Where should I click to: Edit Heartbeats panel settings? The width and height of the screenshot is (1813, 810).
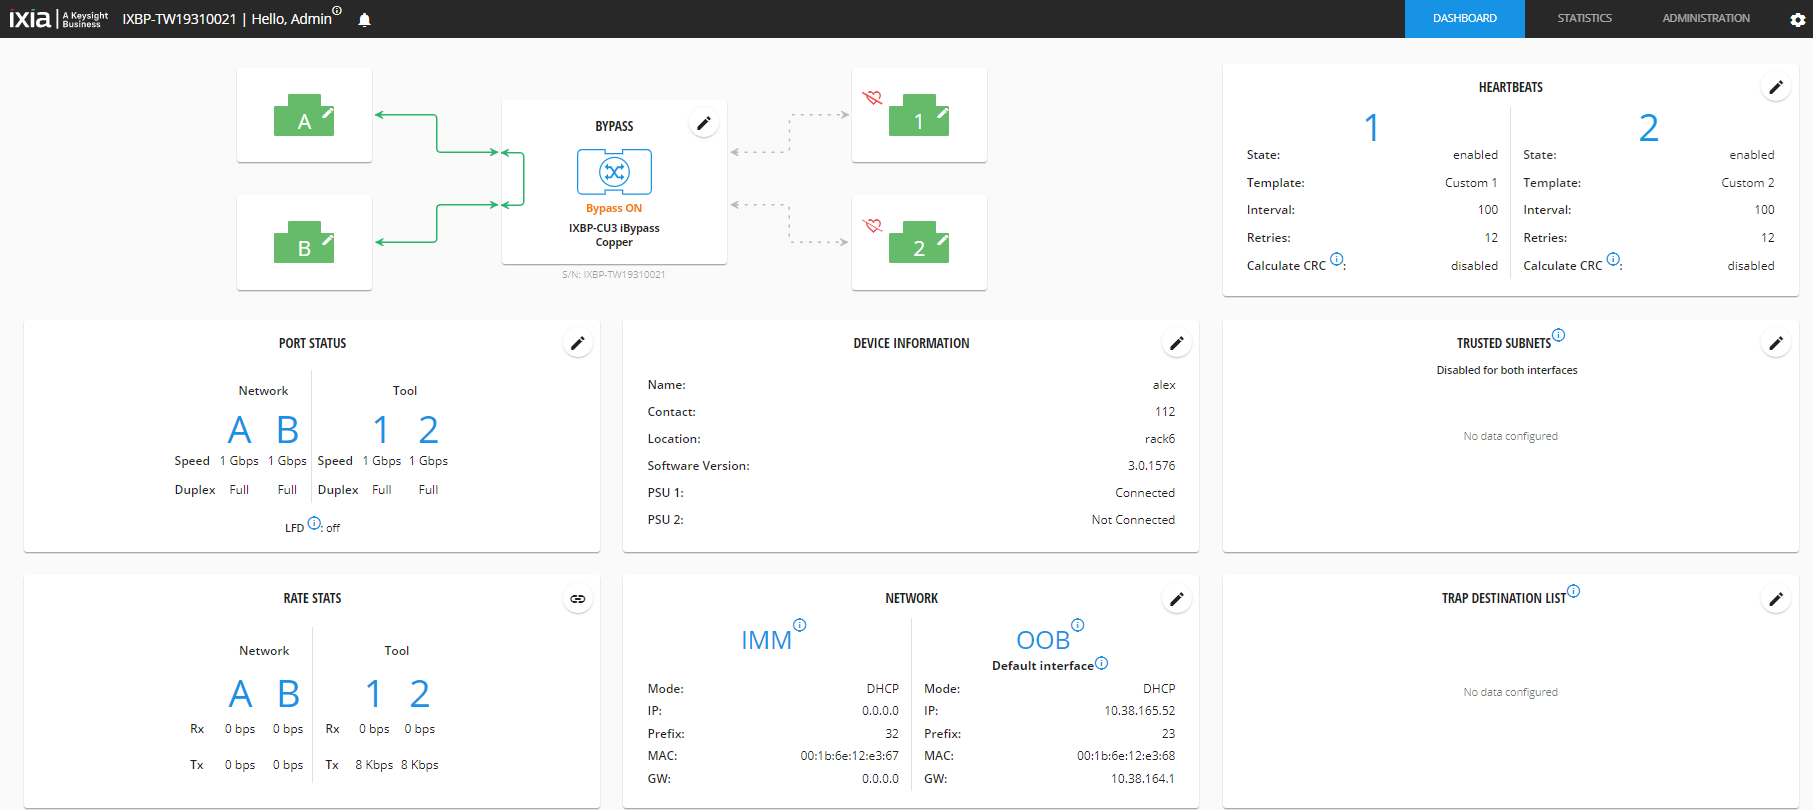pyautogui.click(x=1775, y=88)
